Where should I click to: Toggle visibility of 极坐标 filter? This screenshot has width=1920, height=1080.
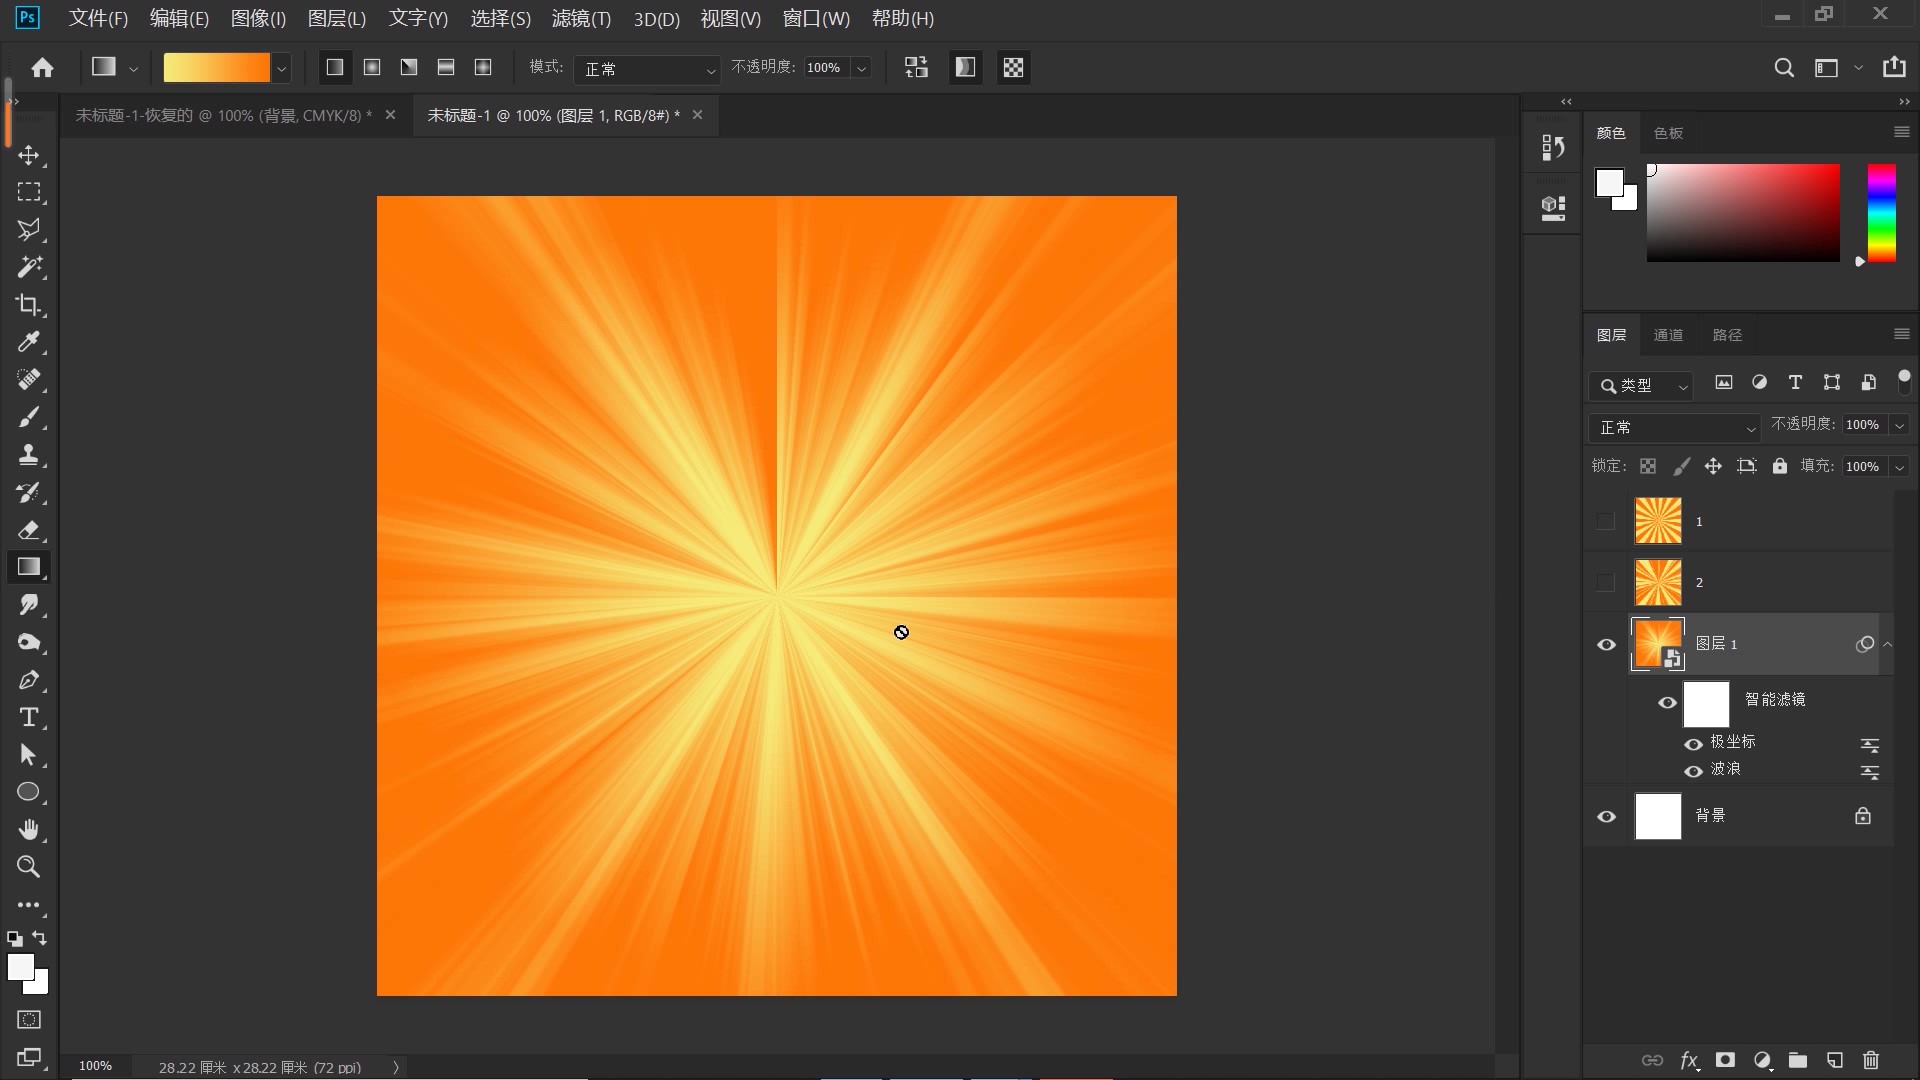(1693, 744)
